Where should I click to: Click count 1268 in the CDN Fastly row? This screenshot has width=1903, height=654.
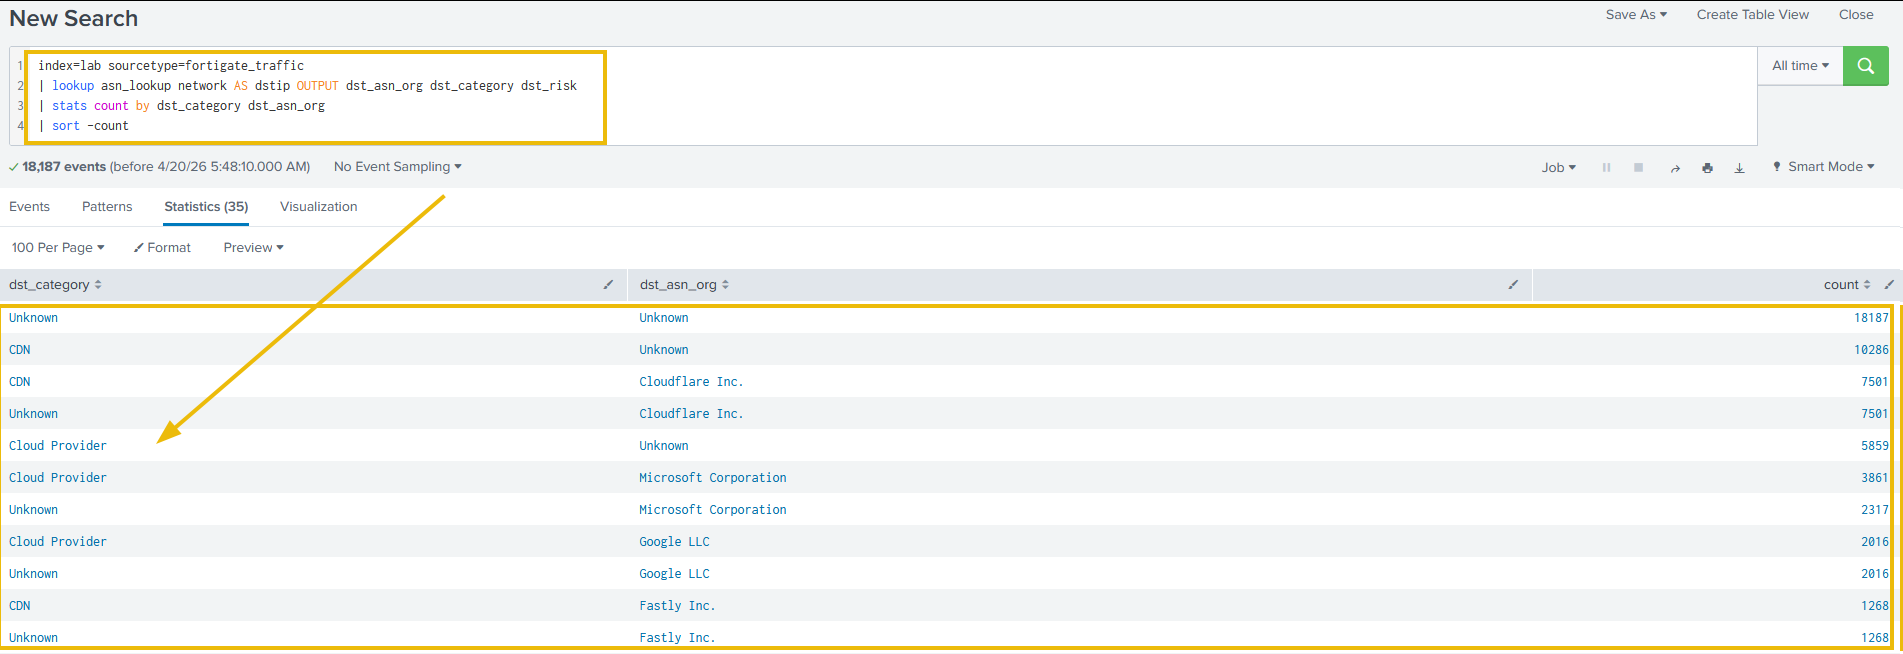(x=1875, y=606)
